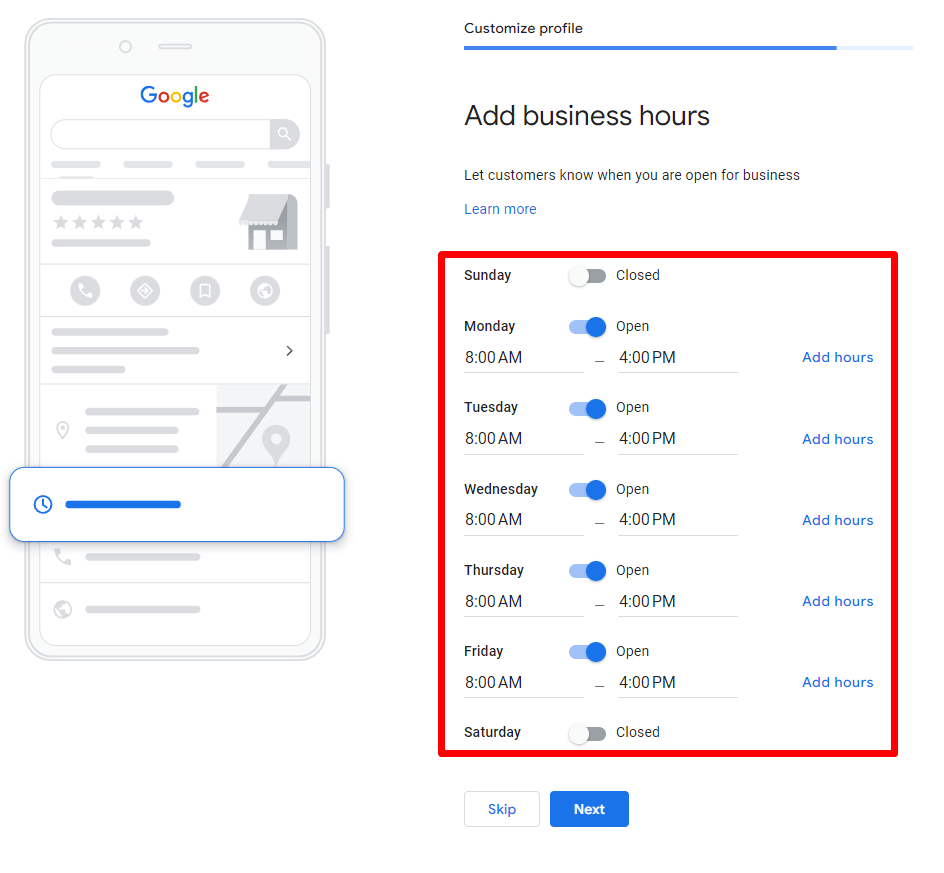Click the clock icon on highlighted hours card

(x=43, y=505)
